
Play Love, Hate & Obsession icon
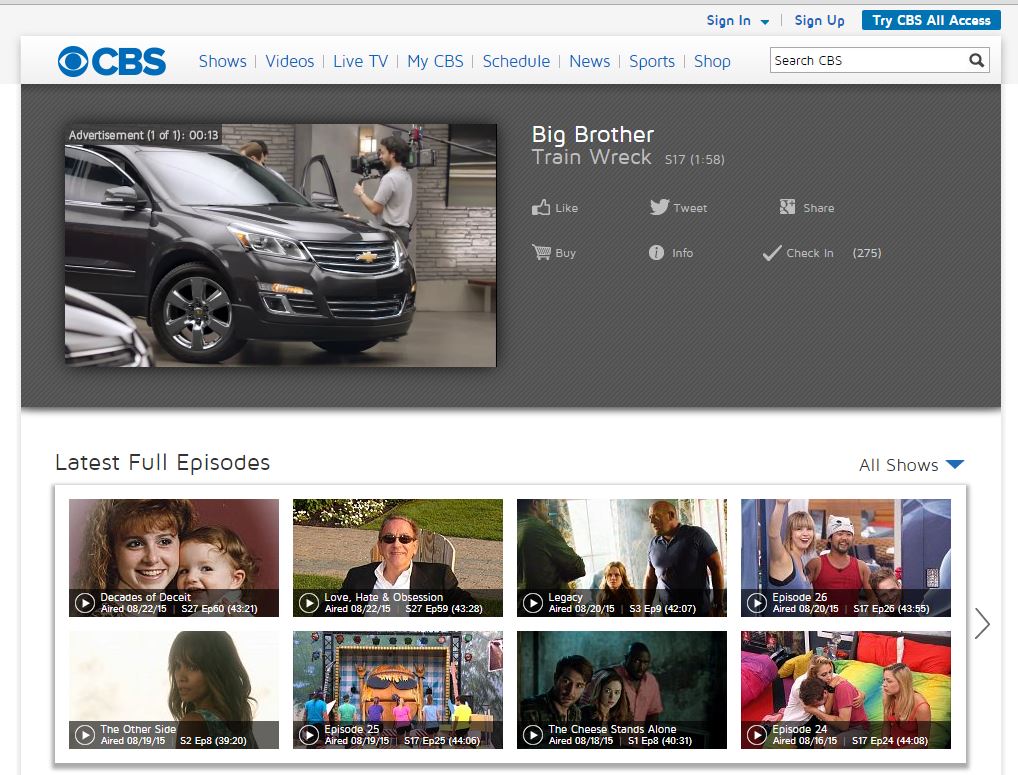309,603
